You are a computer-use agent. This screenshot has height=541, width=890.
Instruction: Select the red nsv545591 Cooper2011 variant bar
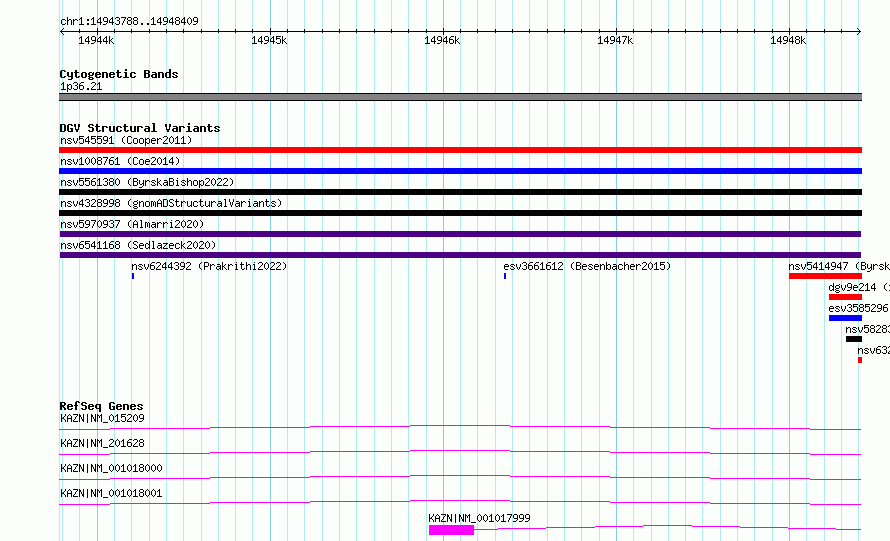point(460,150)
